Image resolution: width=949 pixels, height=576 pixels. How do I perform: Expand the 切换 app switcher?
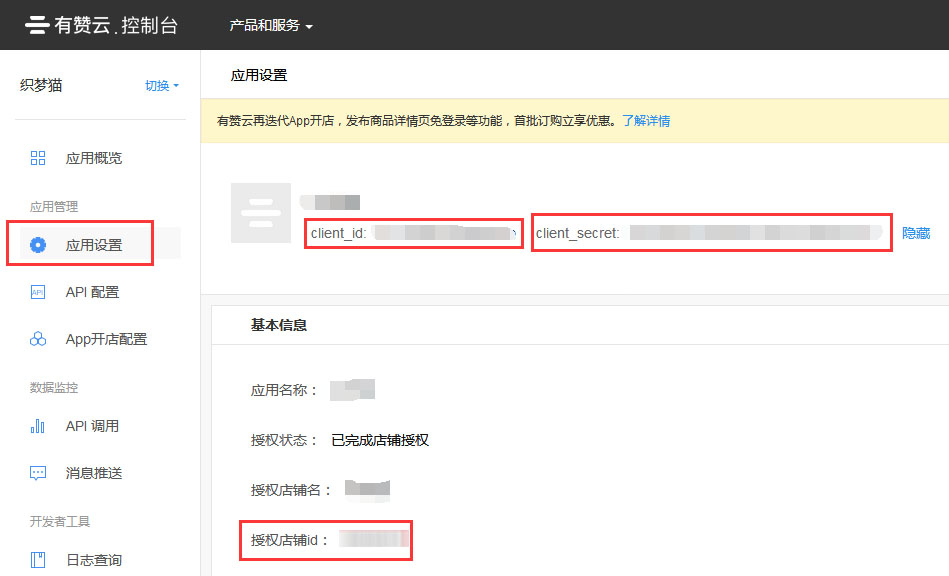161,86
